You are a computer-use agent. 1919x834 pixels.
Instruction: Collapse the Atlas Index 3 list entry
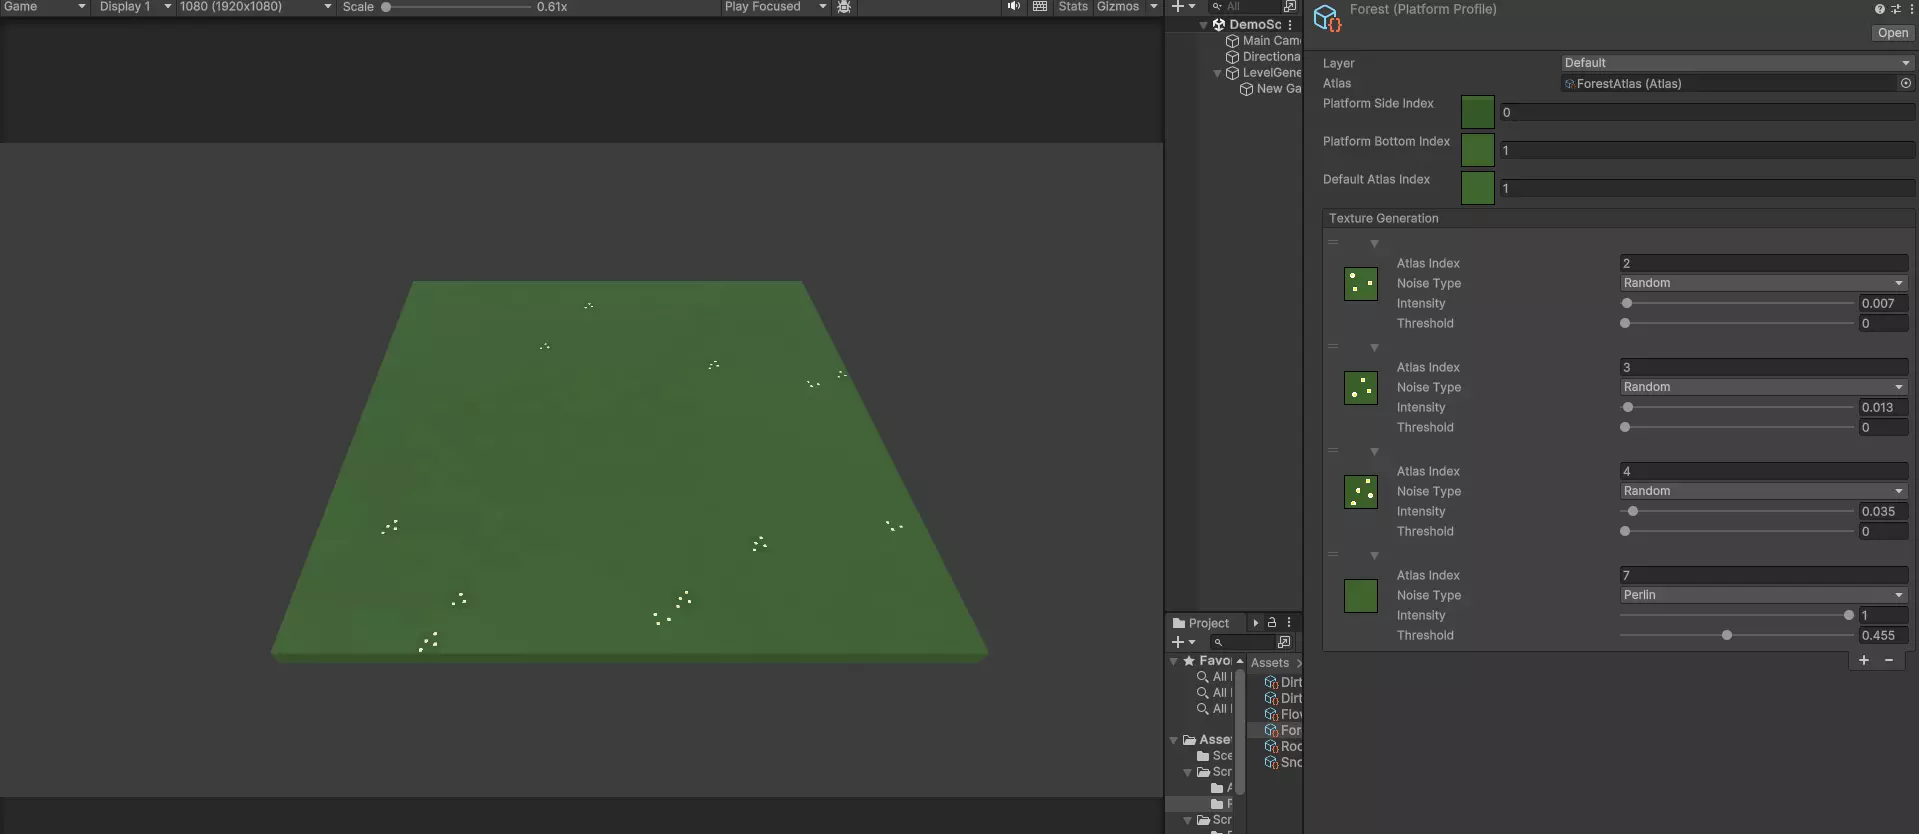[x=1374, y=348]
